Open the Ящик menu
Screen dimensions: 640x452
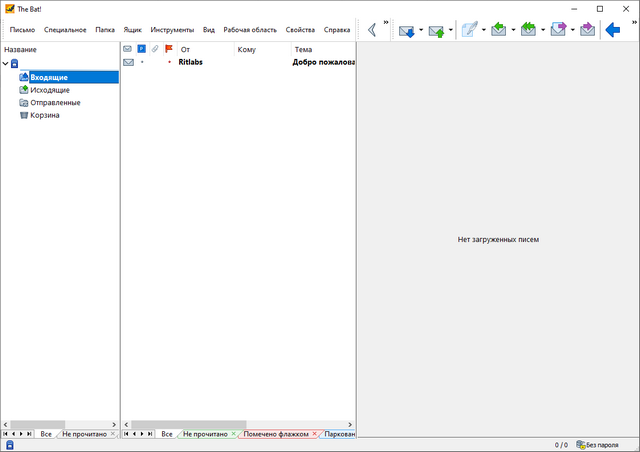coord(133,30)
